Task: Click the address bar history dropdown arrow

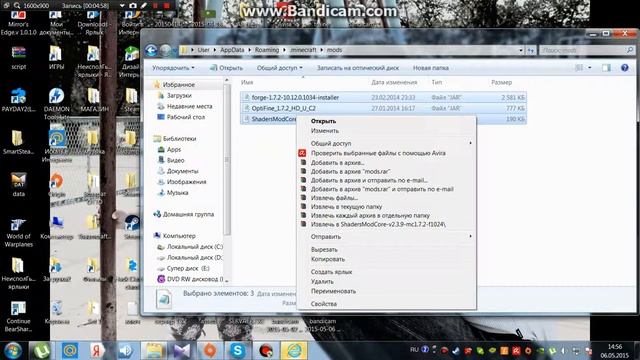Action: pyautogui.click(x=520, y=50)
